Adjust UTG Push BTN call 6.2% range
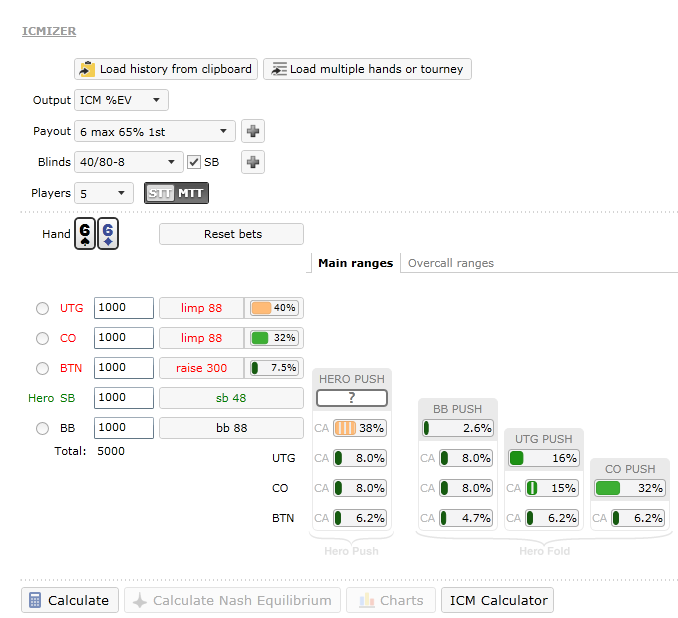This screenshot has width=678, height=618. [x=552, y=518]
